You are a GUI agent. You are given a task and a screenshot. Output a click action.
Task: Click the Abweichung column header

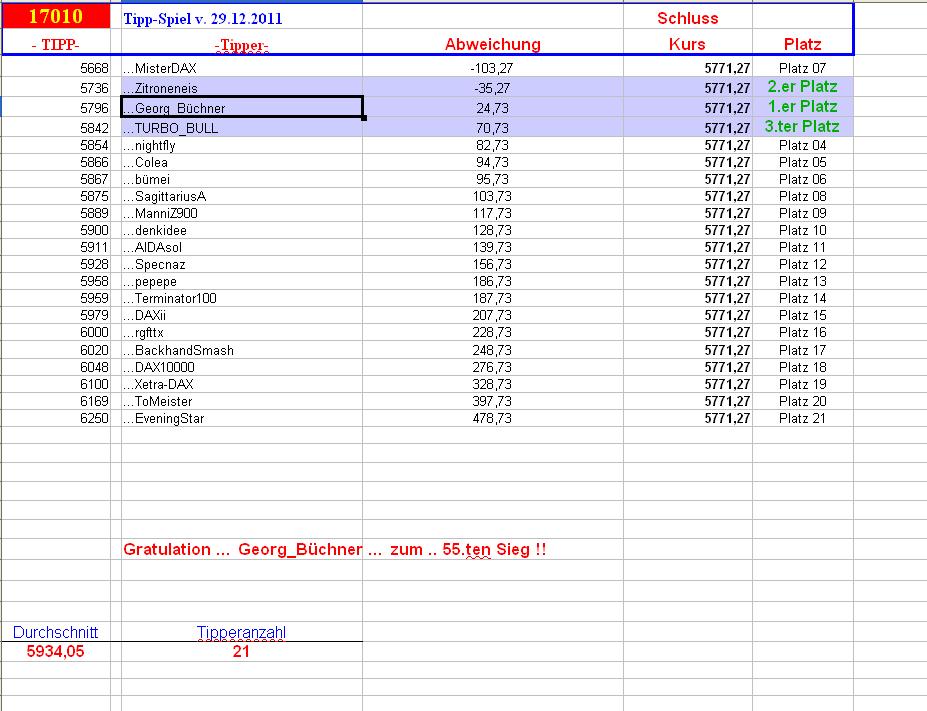(492, 44)
